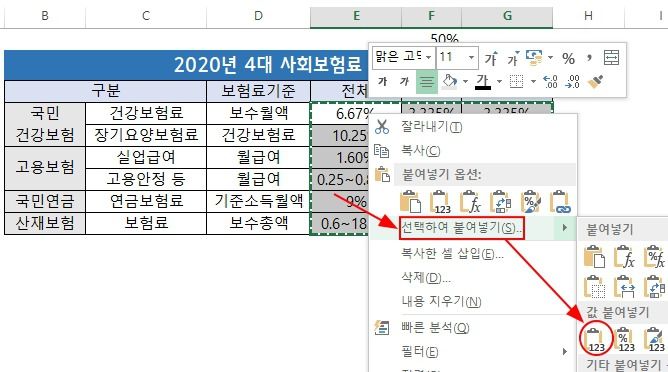The width and height of the screenshot is (668, 372).
Task: Click Values and number formatting %123 icon
Action: coord(625,340)
